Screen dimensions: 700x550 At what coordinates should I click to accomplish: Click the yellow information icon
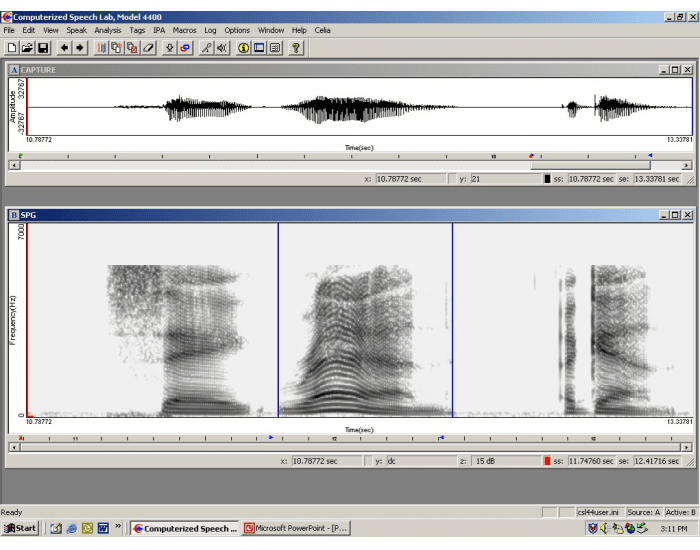(x=243, y=48)
